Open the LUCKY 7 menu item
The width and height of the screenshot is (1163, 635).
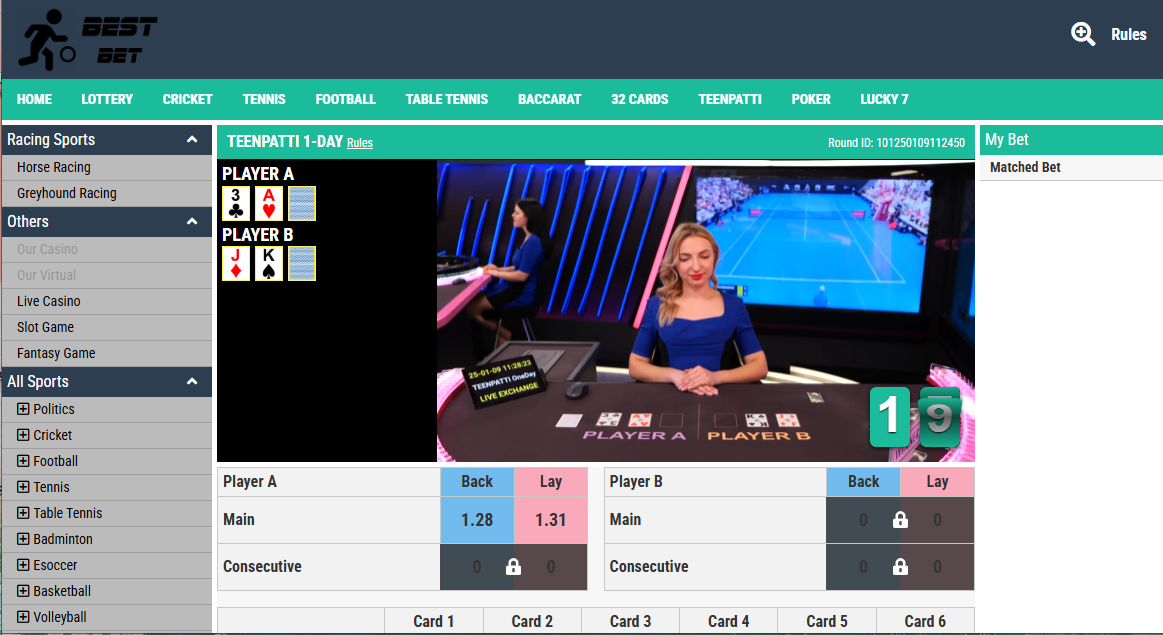click(884, 99)
